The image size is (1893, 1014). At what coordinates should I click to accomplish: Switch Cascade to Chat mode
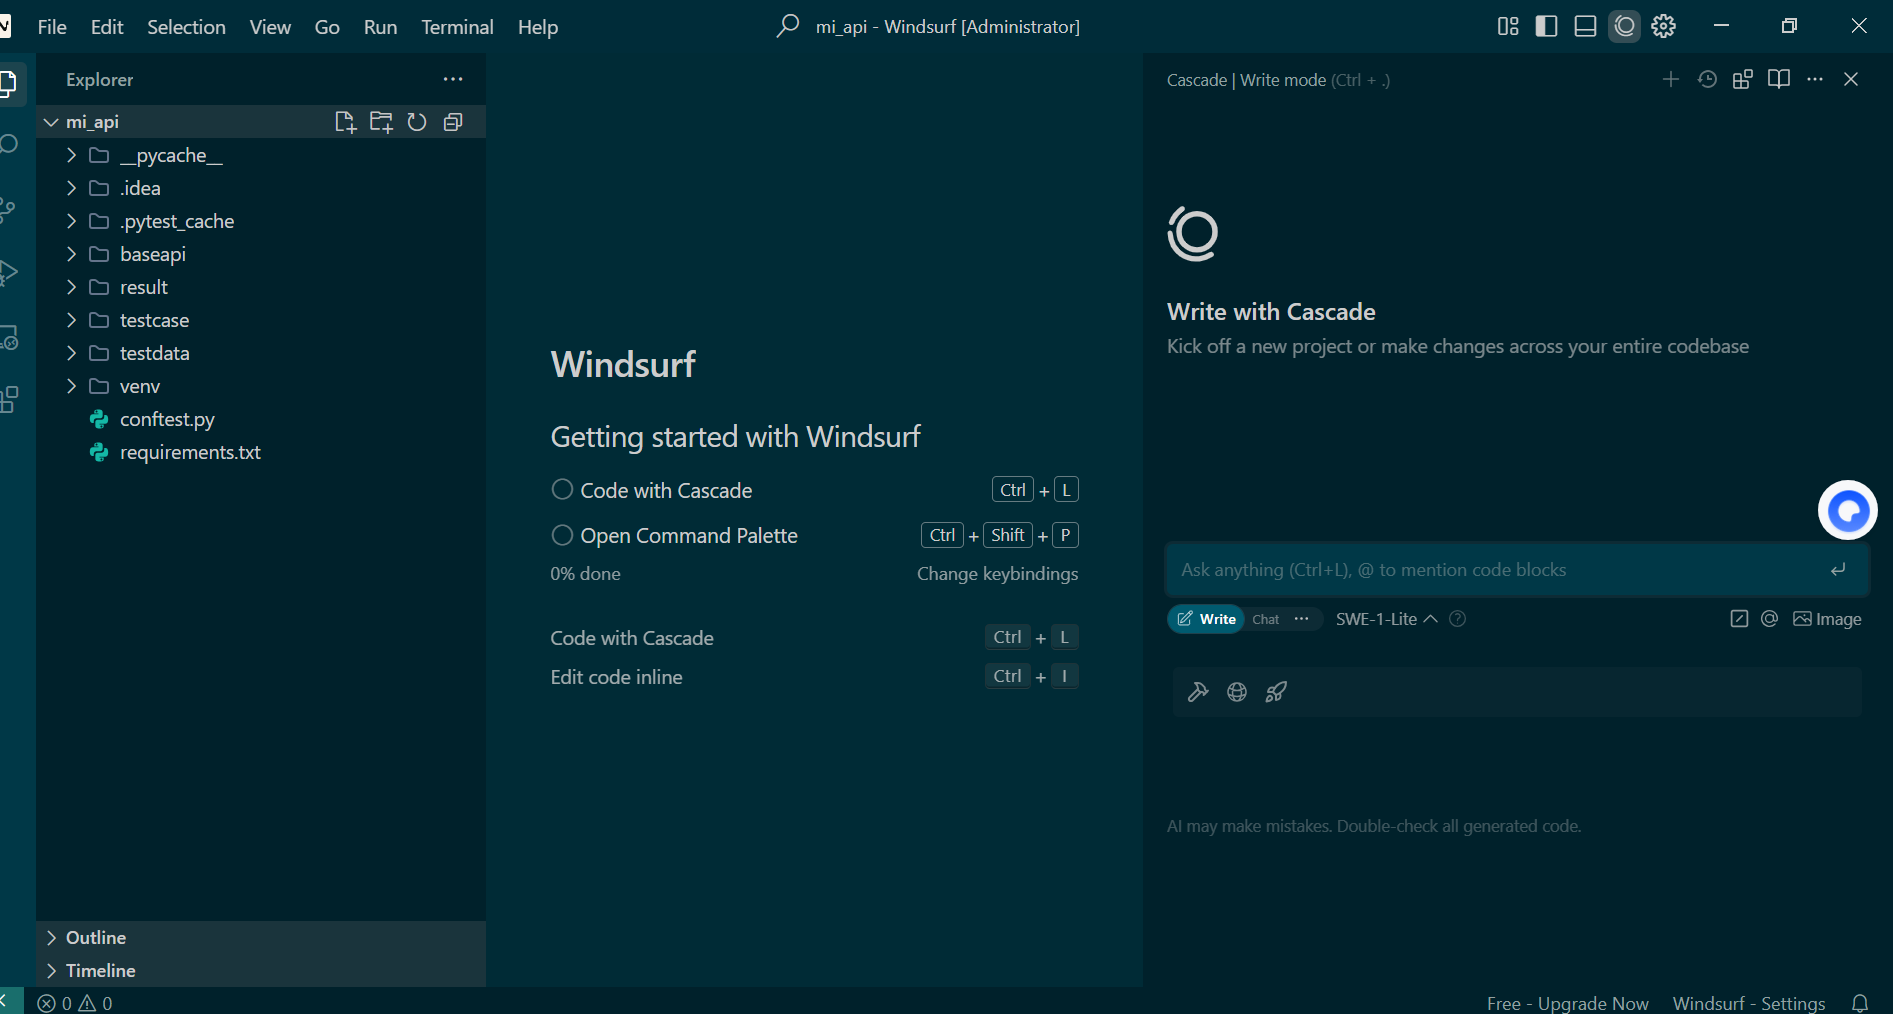coord(1266,619)
